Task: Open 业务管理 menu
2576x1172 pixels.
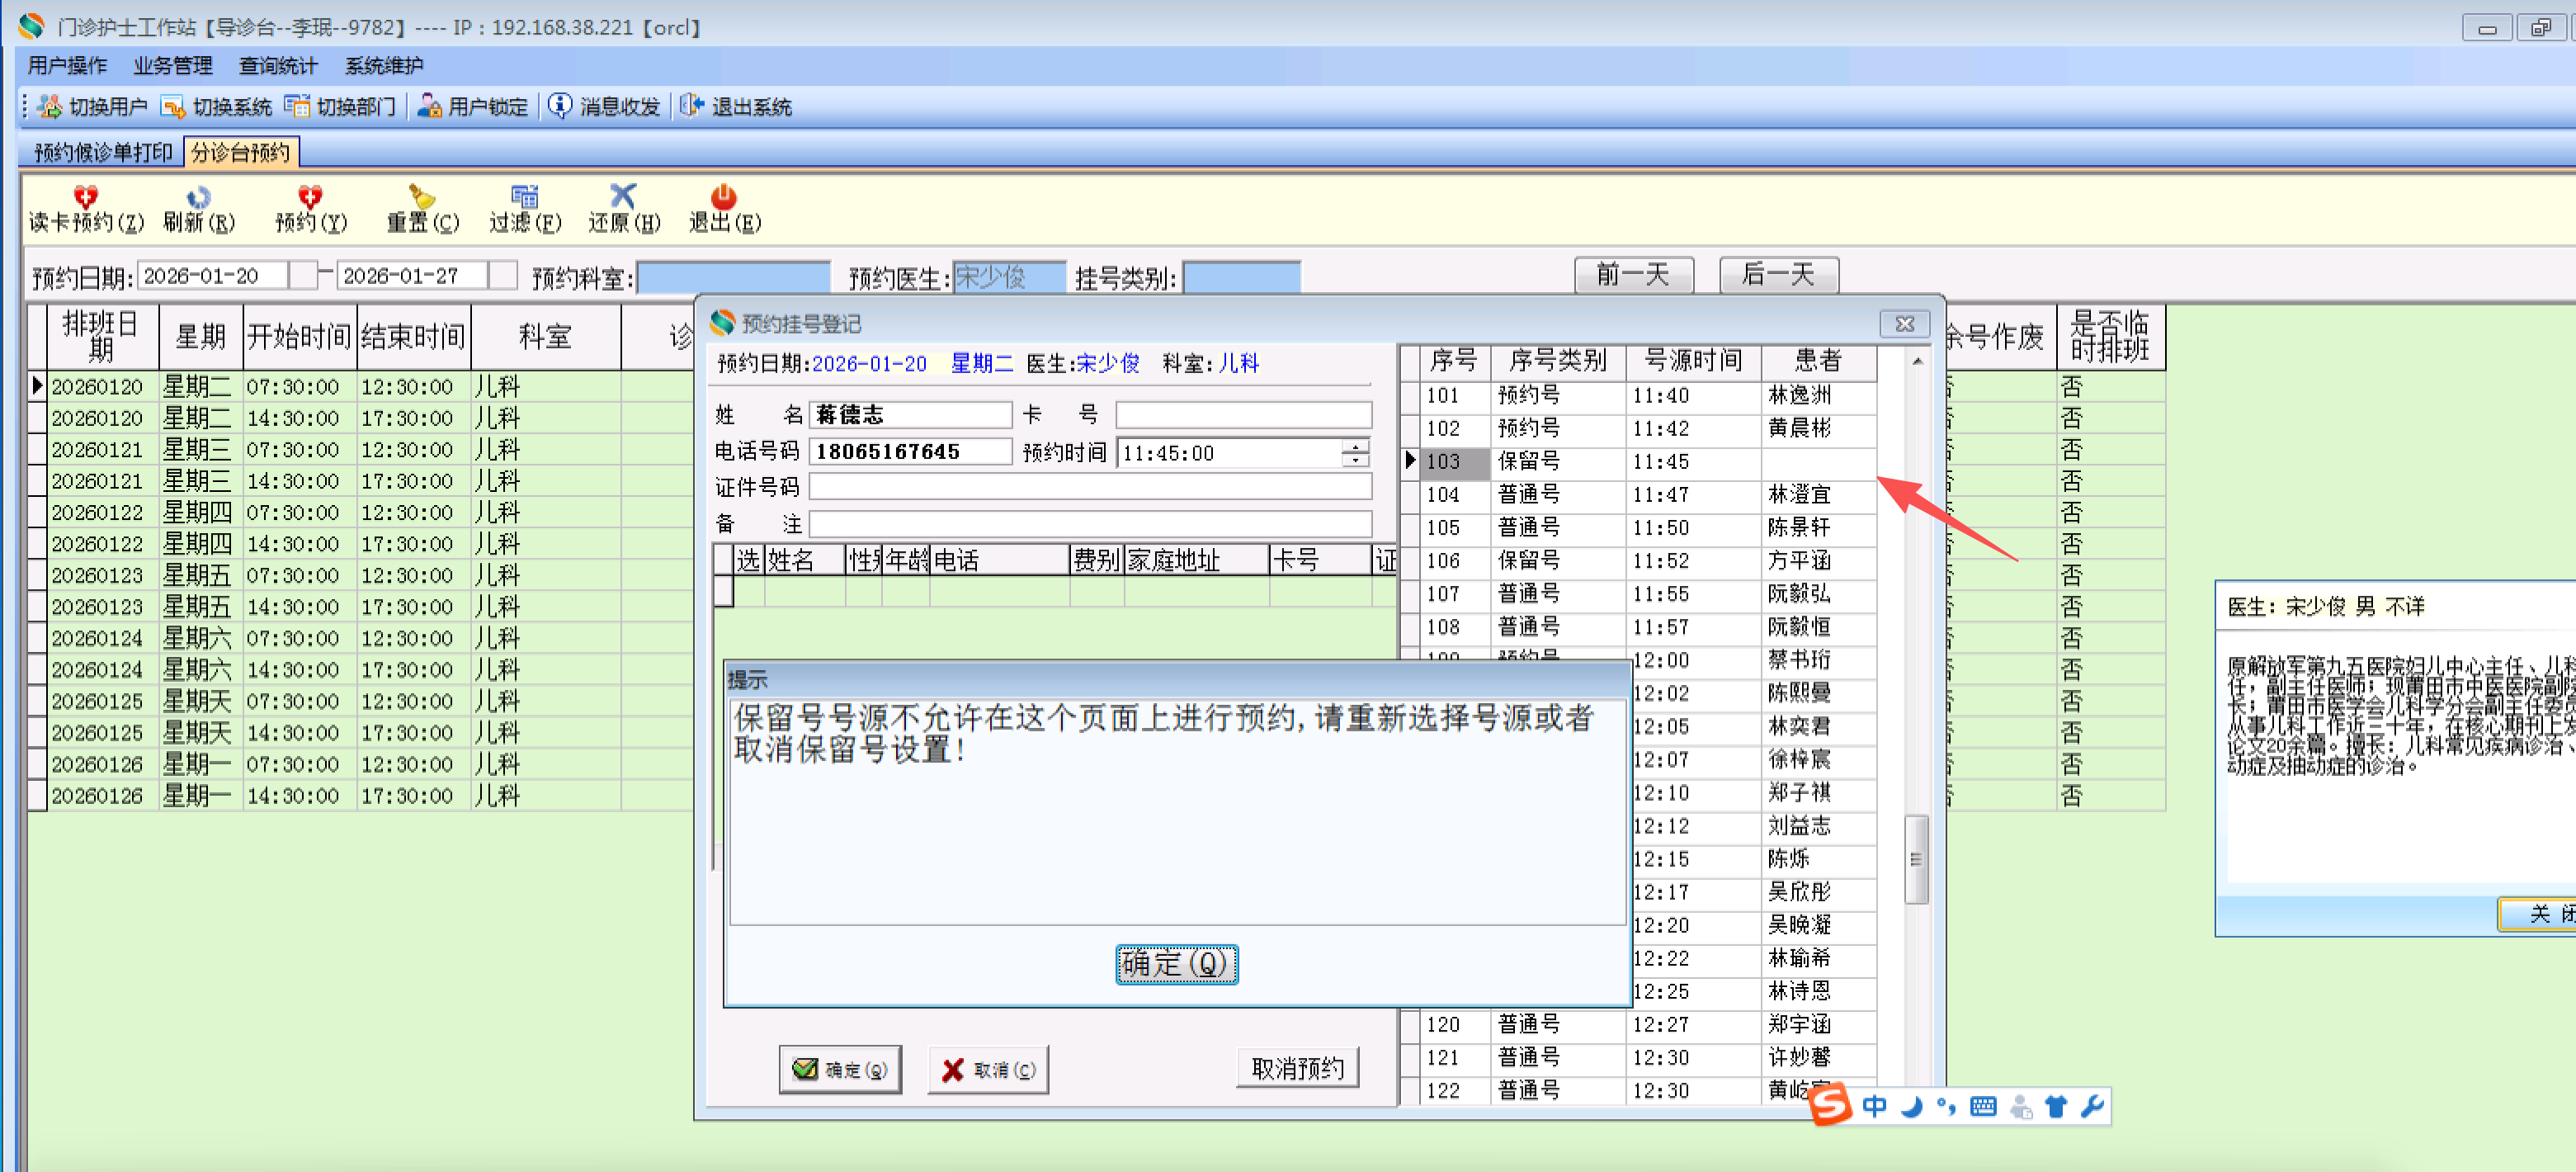Action: pos(172,66)
